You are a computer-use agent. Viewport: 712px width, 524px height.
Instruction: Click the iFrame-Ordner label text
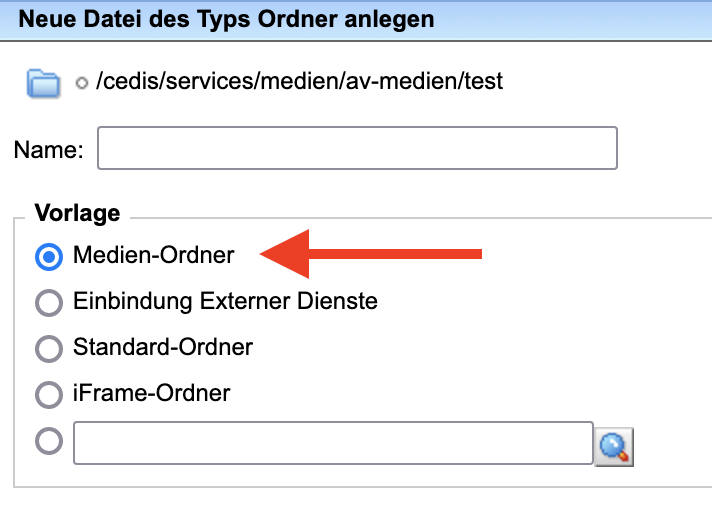(152, 393)
